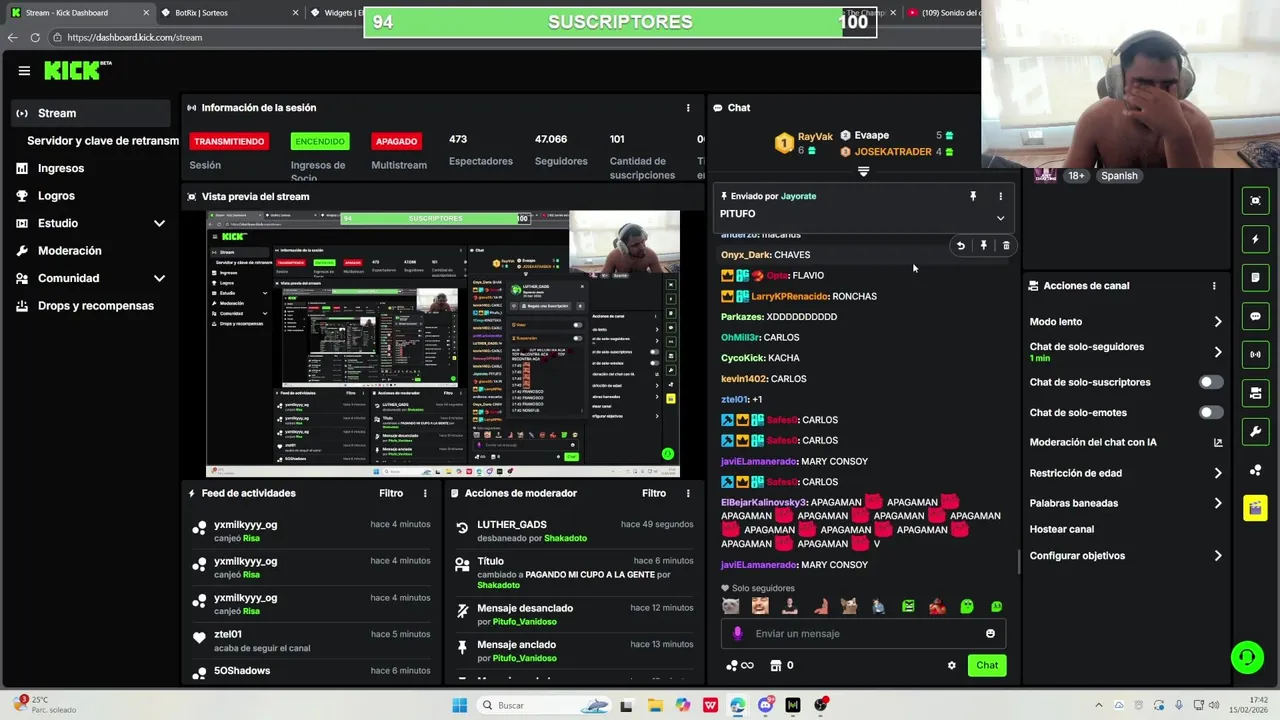Screen dimensions: 1280x720
Task: Open Moderación in the sidebar
Action: pos(70,251)
